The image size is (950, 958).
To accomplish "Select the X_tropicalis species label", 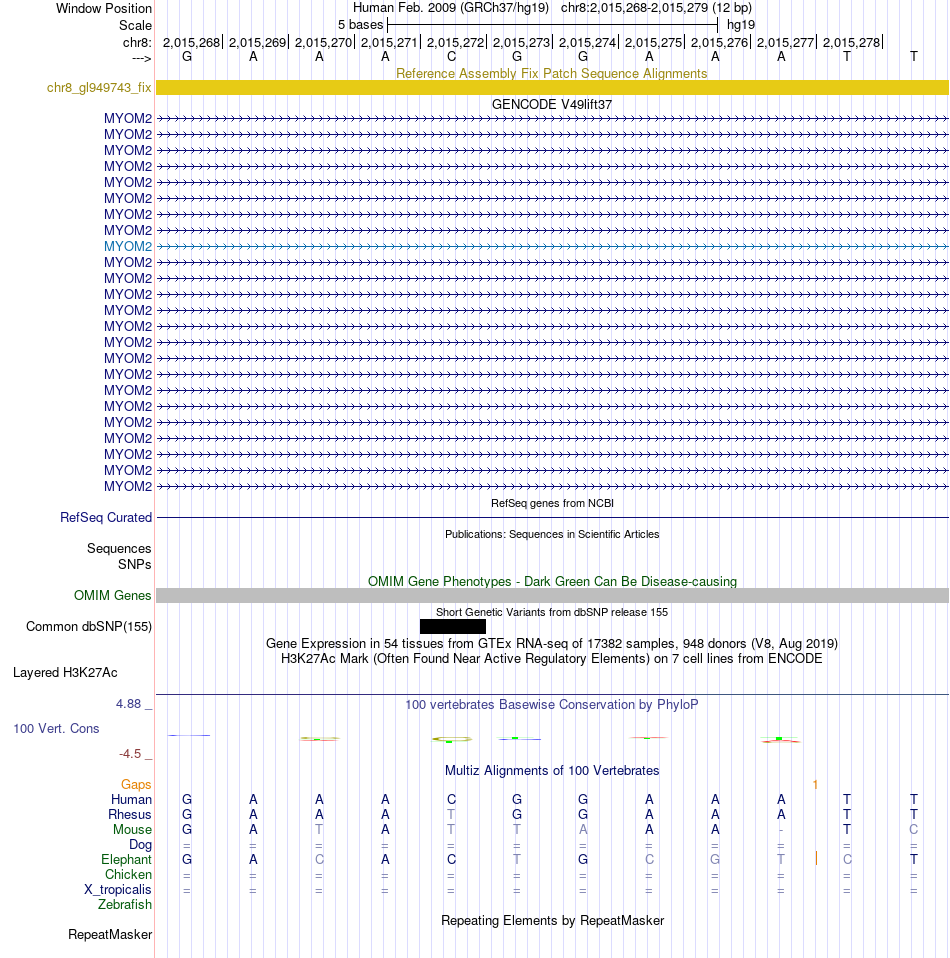I will click(118, 889).
